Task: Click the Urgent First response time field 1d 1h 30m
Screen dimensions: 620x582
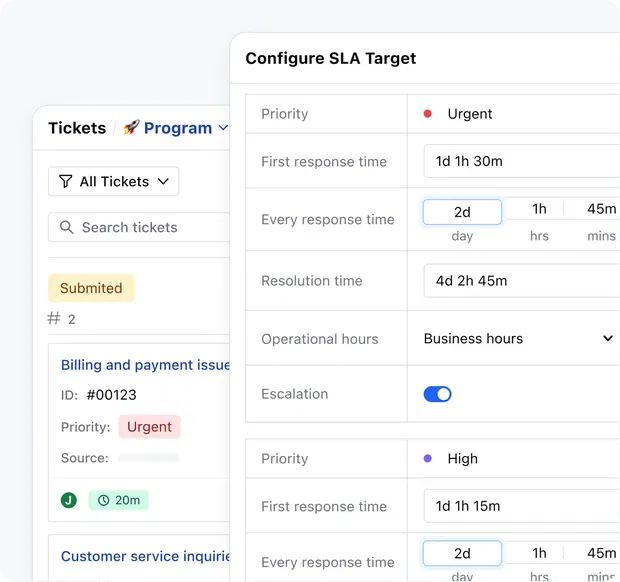Action: point(522,161)
